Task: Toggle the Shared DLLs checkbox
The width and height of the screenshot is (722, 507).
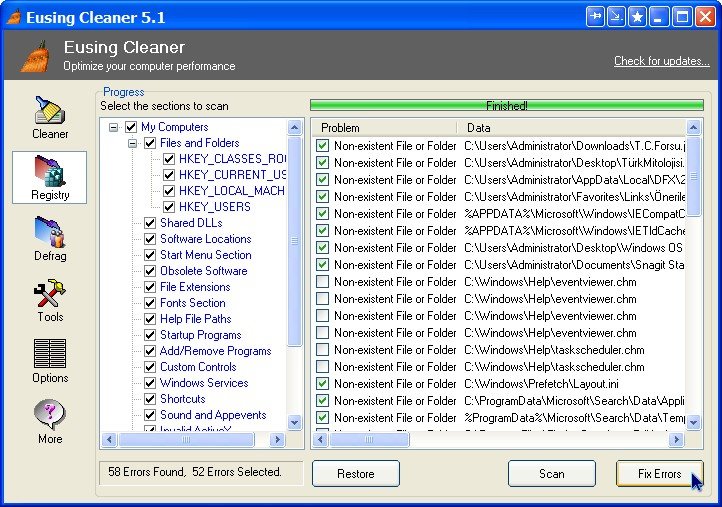Action: pyautogui.click(x=150, y=223)
